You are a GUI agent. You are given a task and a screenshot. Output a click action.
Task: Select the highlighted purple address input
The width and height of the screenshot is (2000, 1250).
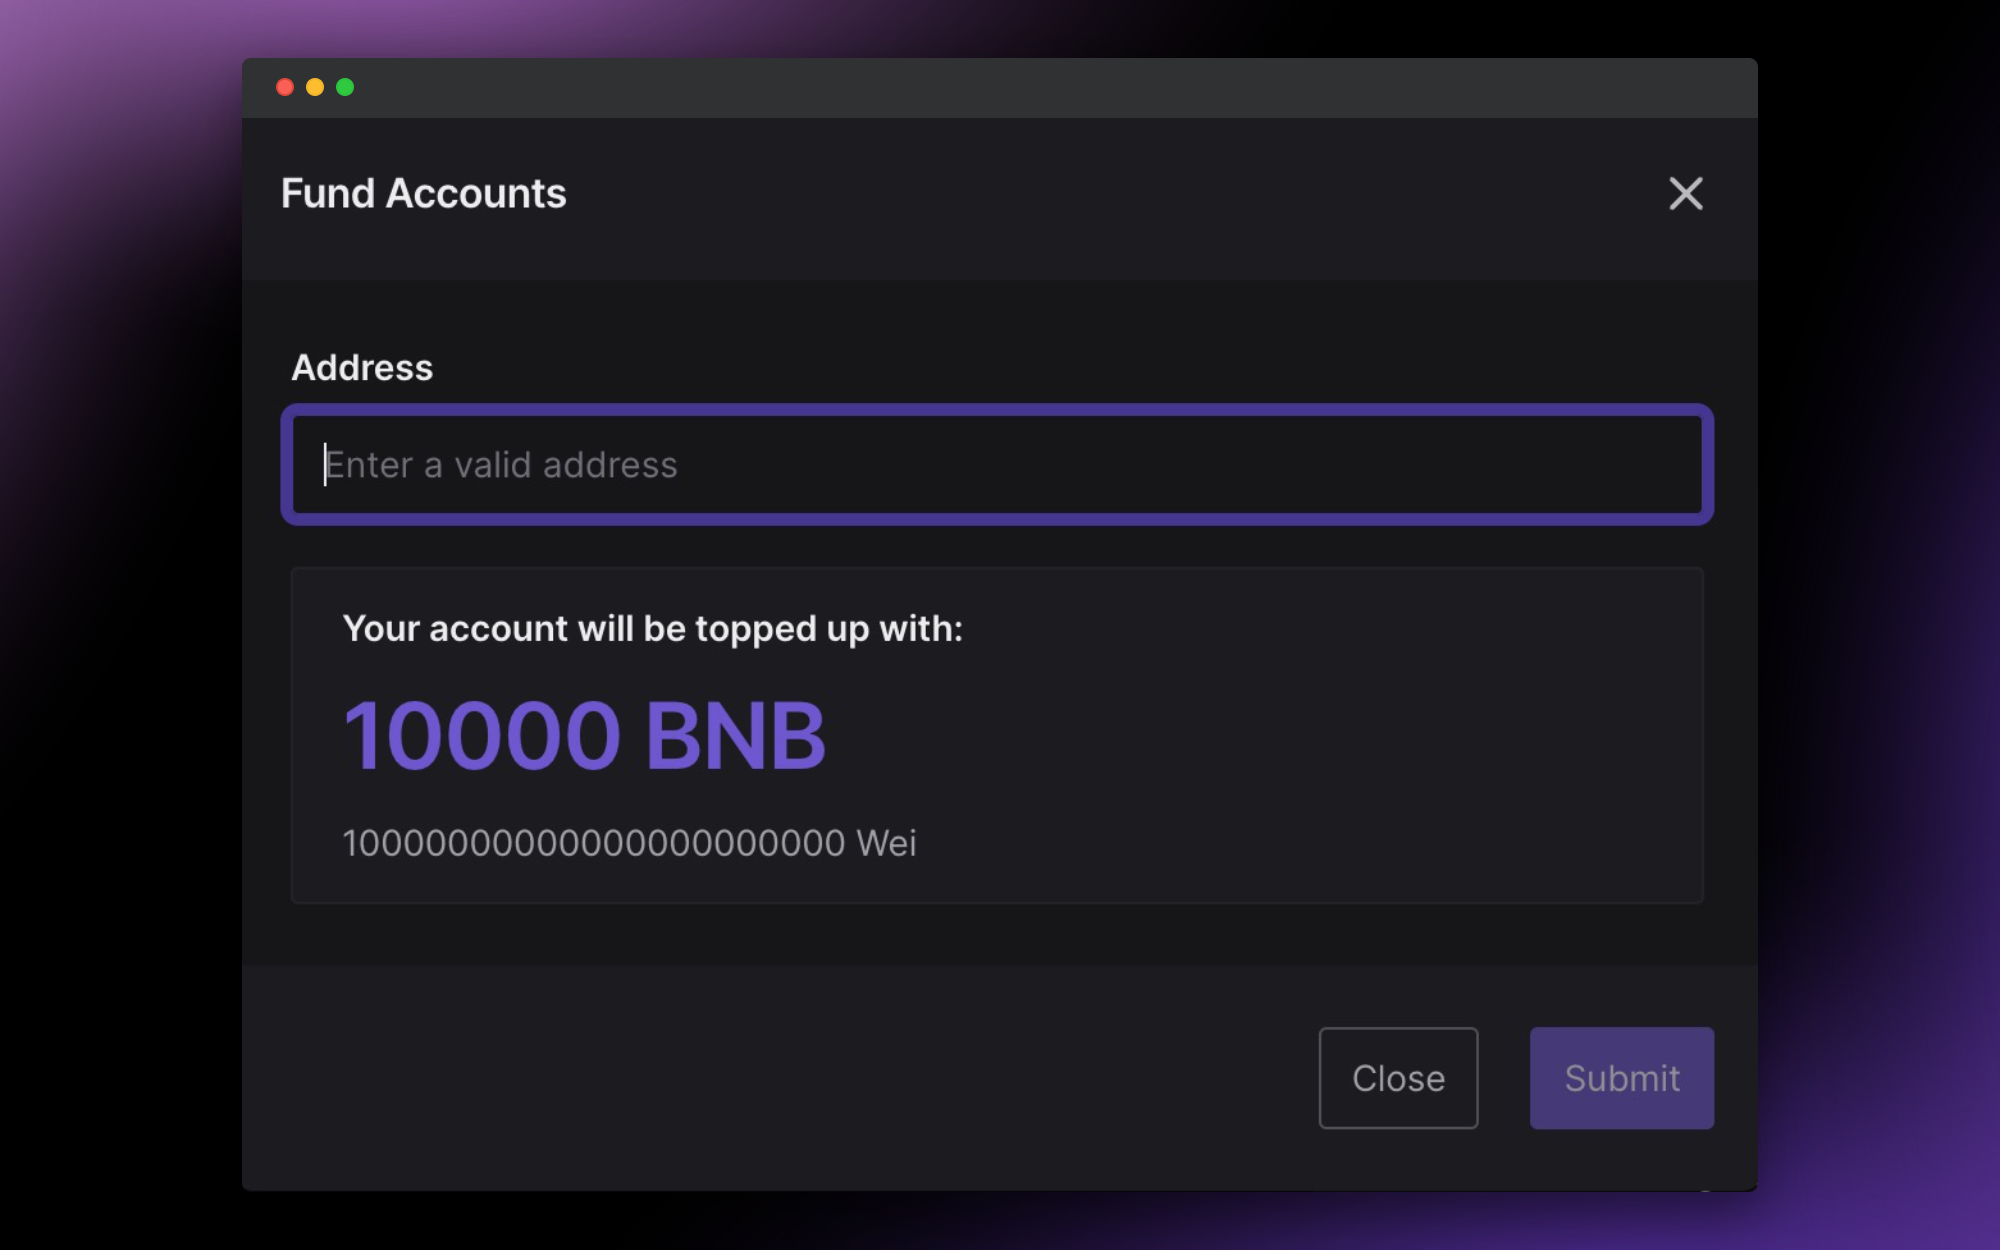(x=997, y=464)
